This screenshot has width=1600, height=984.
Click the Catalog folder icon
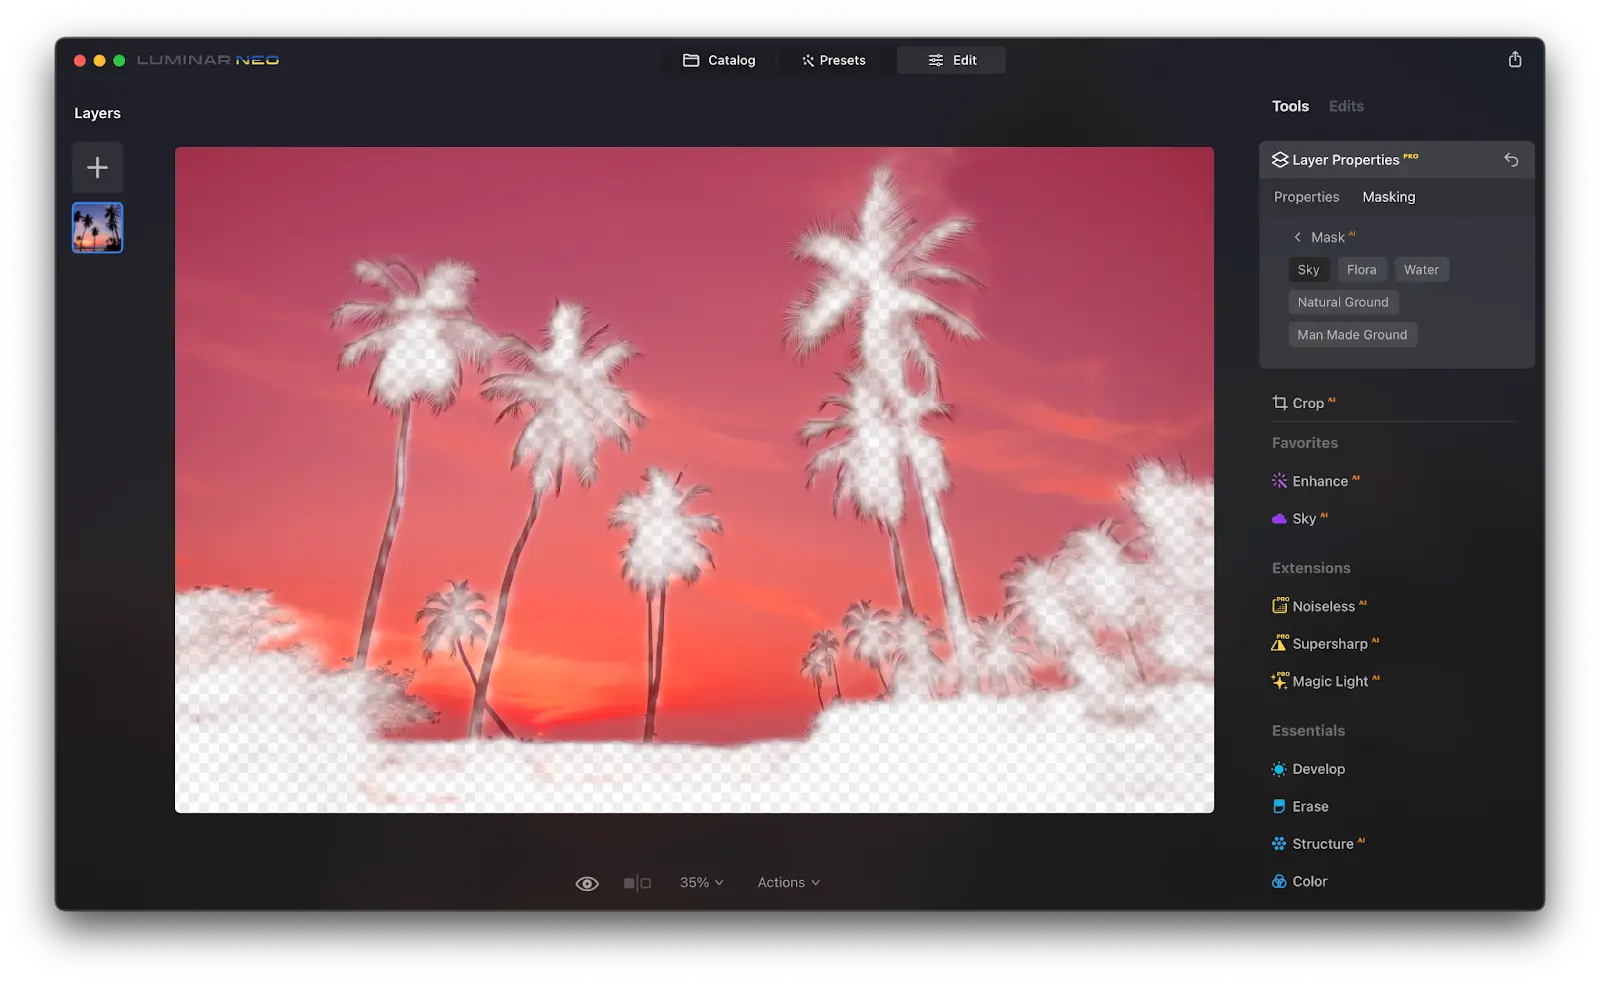[x=691, y=60]
